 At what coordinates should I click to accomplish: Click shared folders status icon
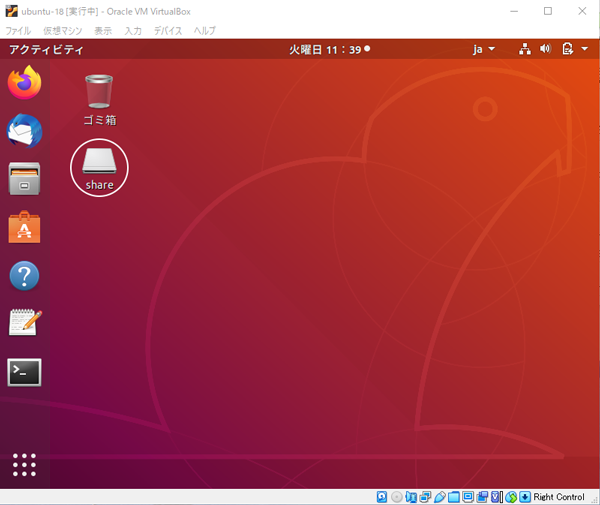click(x=454, y=497)
